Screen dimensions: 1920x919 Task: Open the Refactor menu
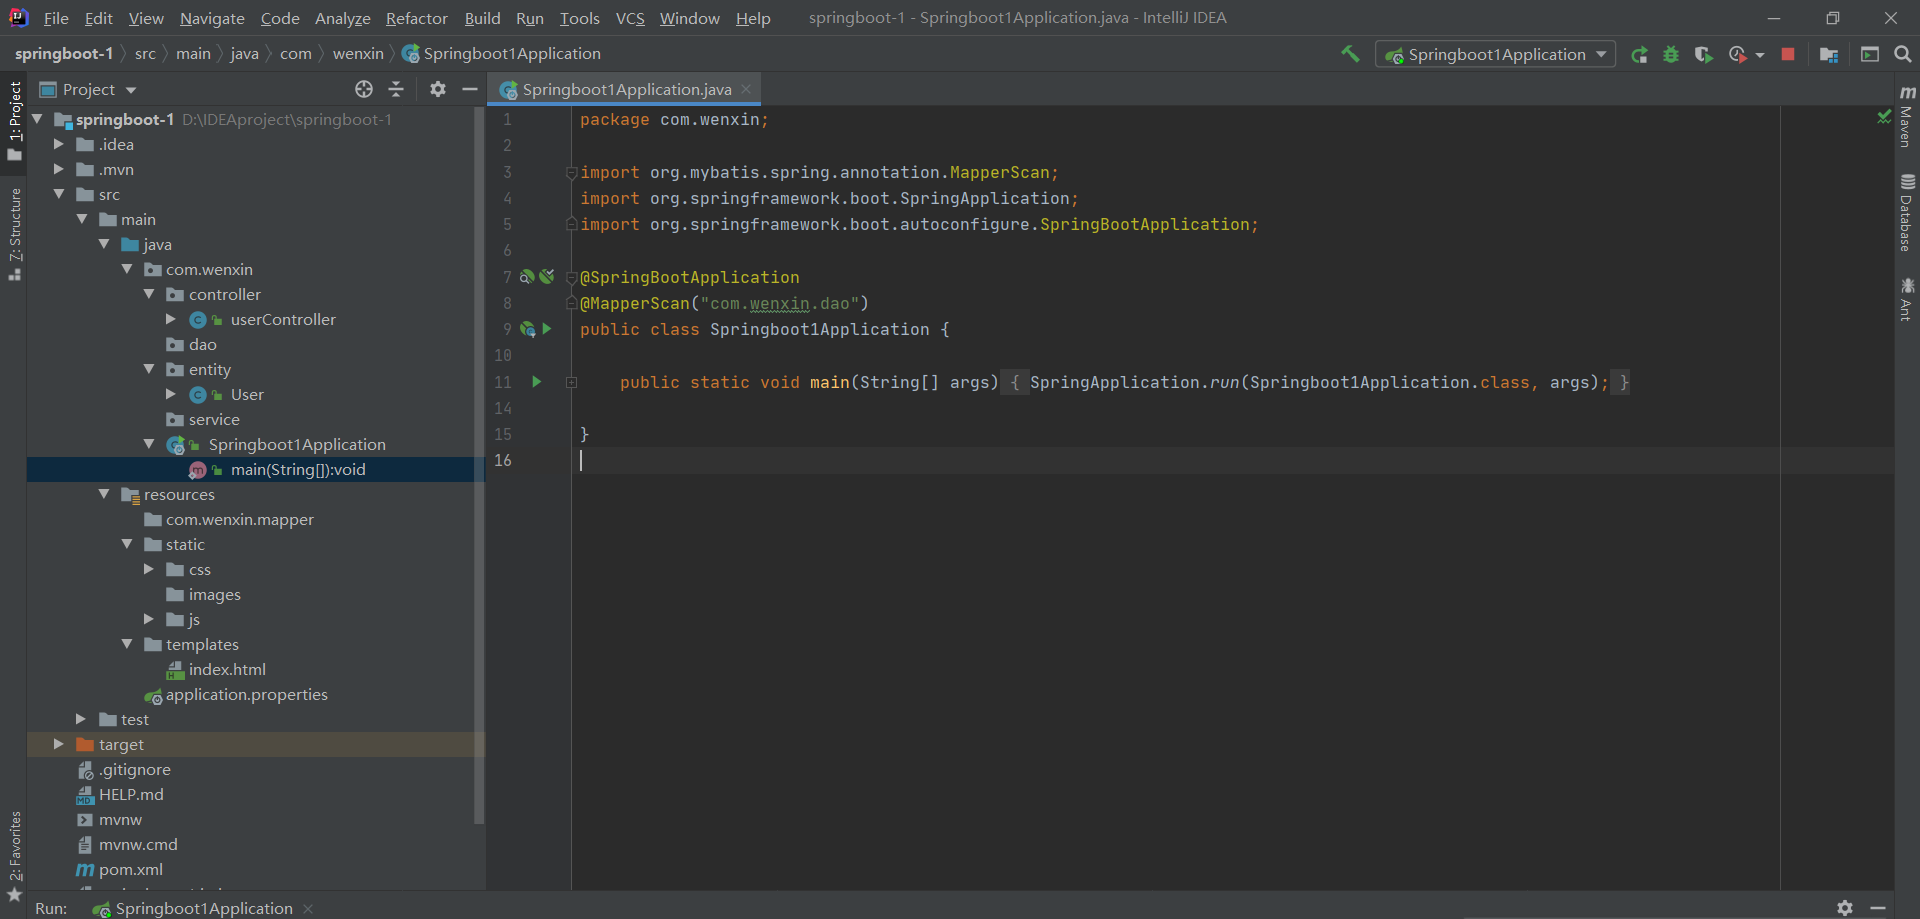pos(416,18)
